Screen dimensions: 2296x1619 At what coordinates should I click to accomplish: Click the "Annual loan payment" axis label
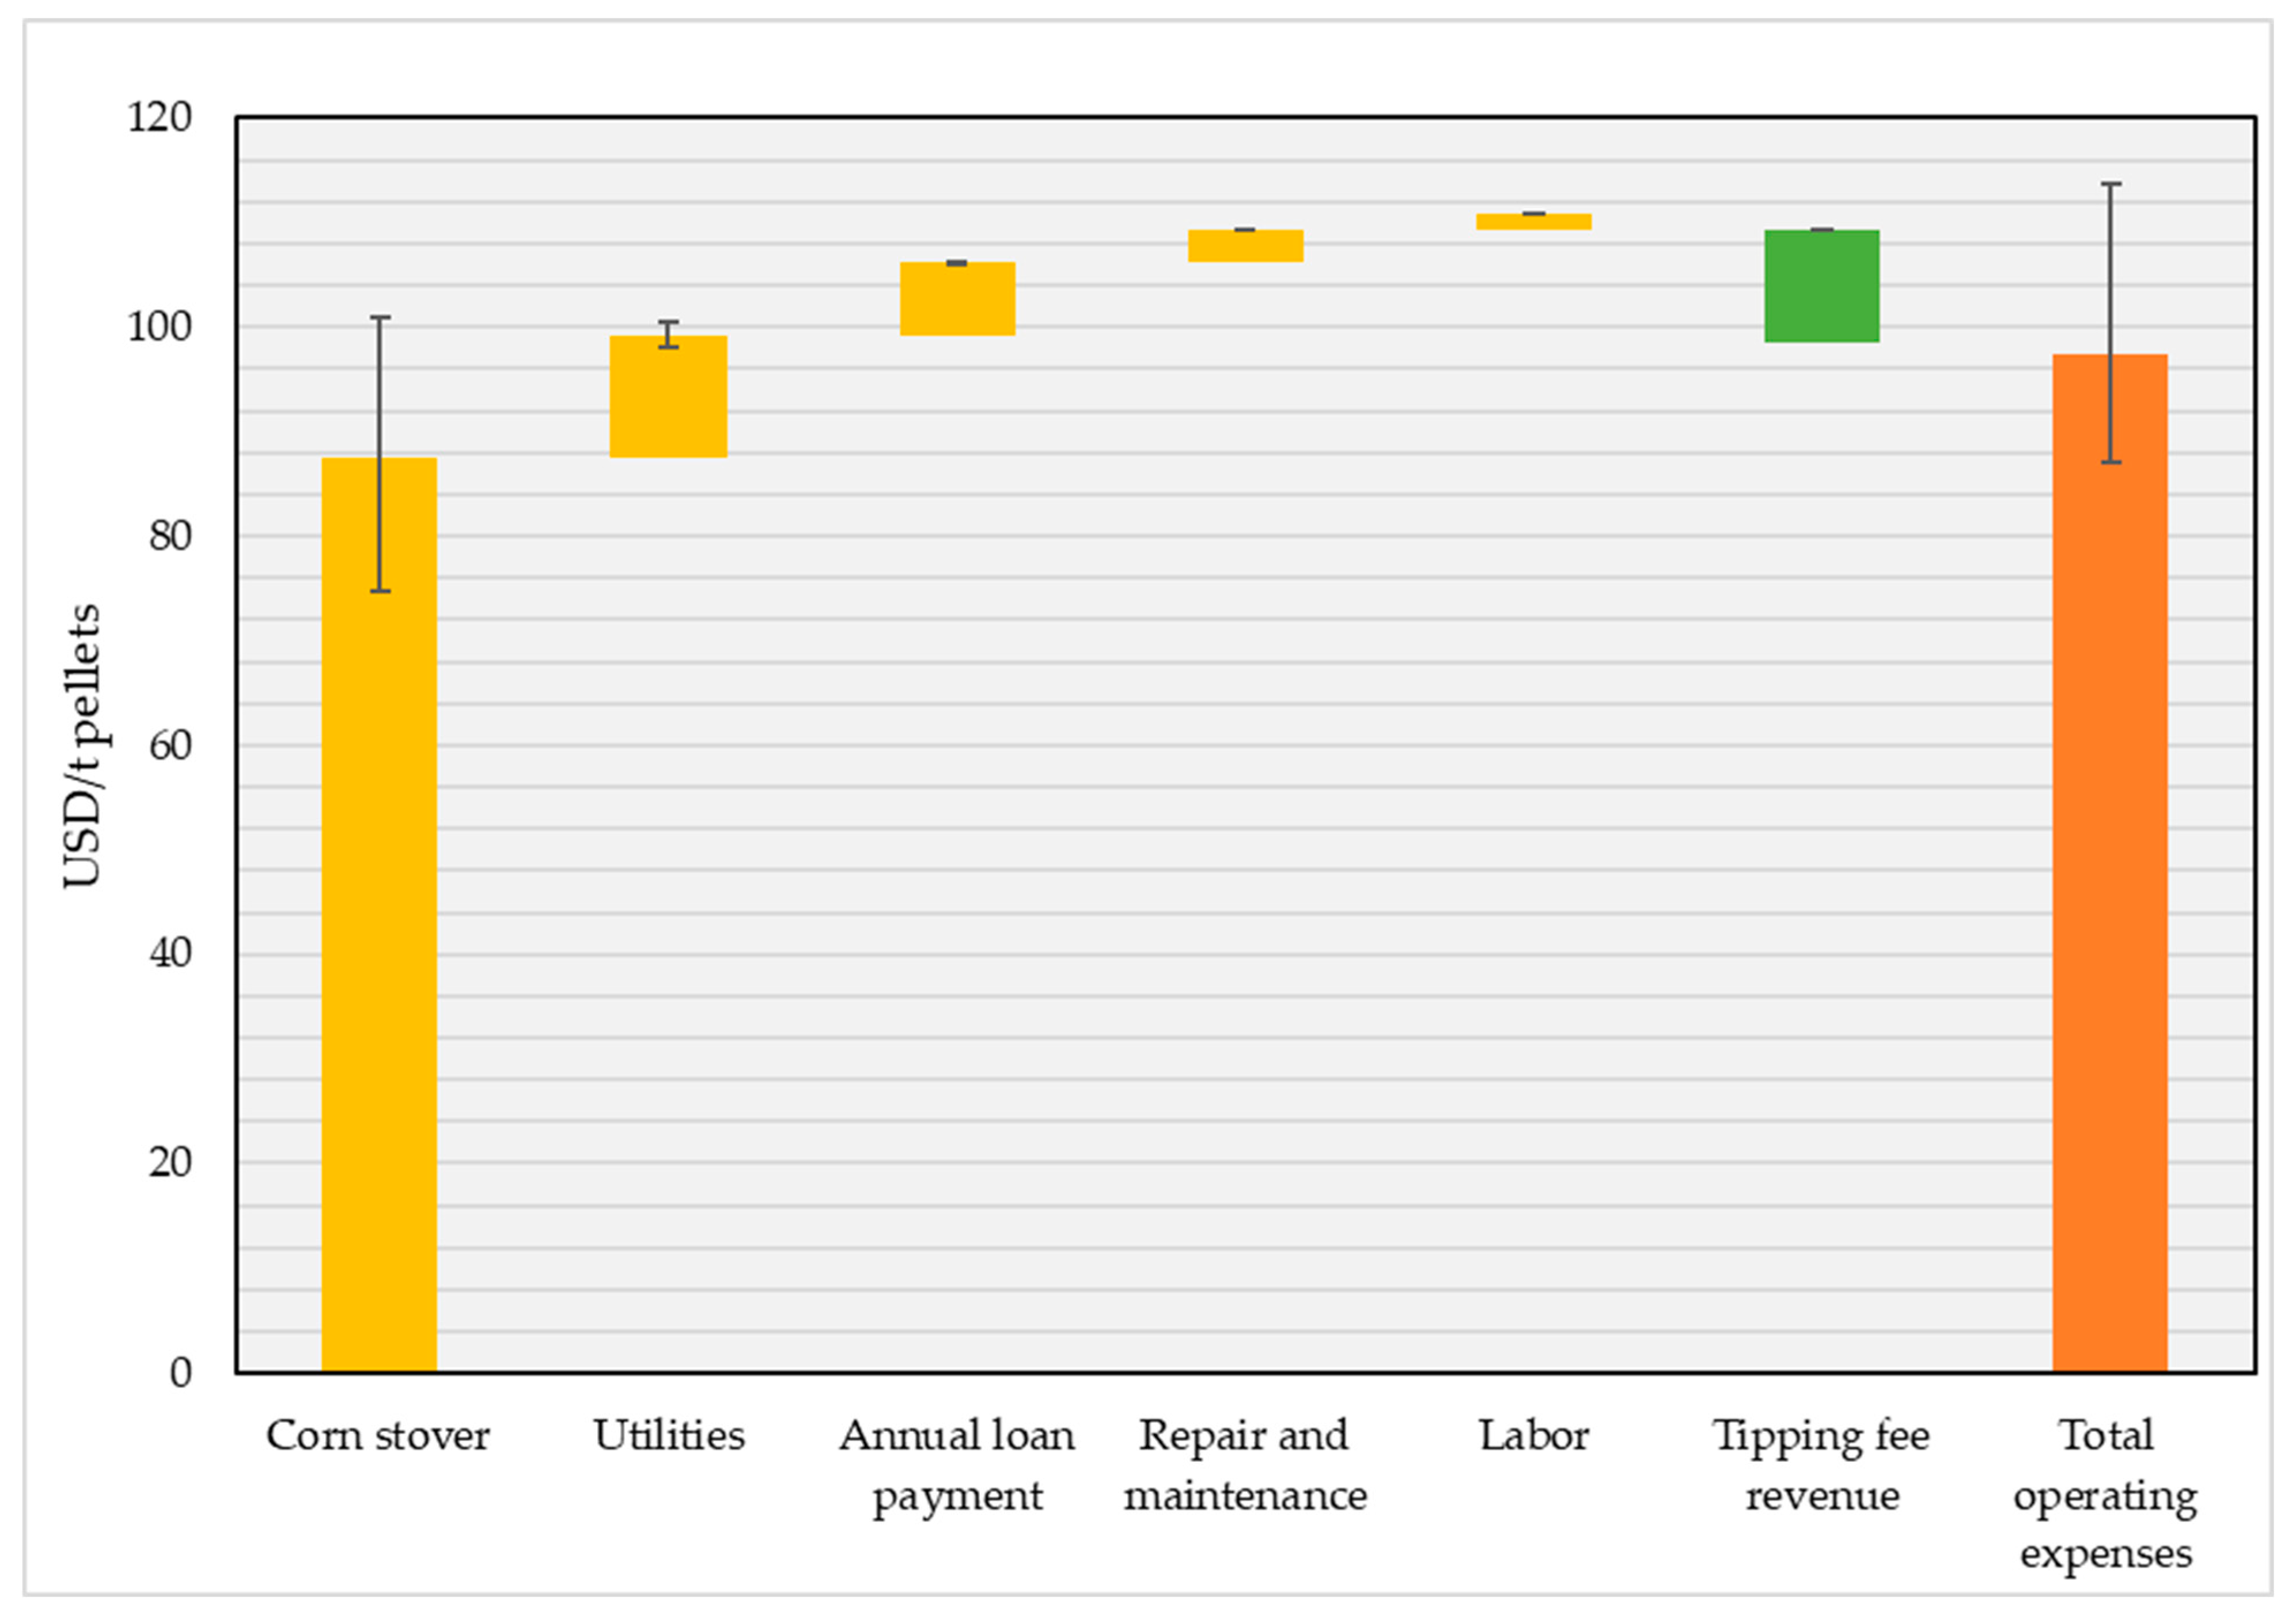(x=957, y=1466)
